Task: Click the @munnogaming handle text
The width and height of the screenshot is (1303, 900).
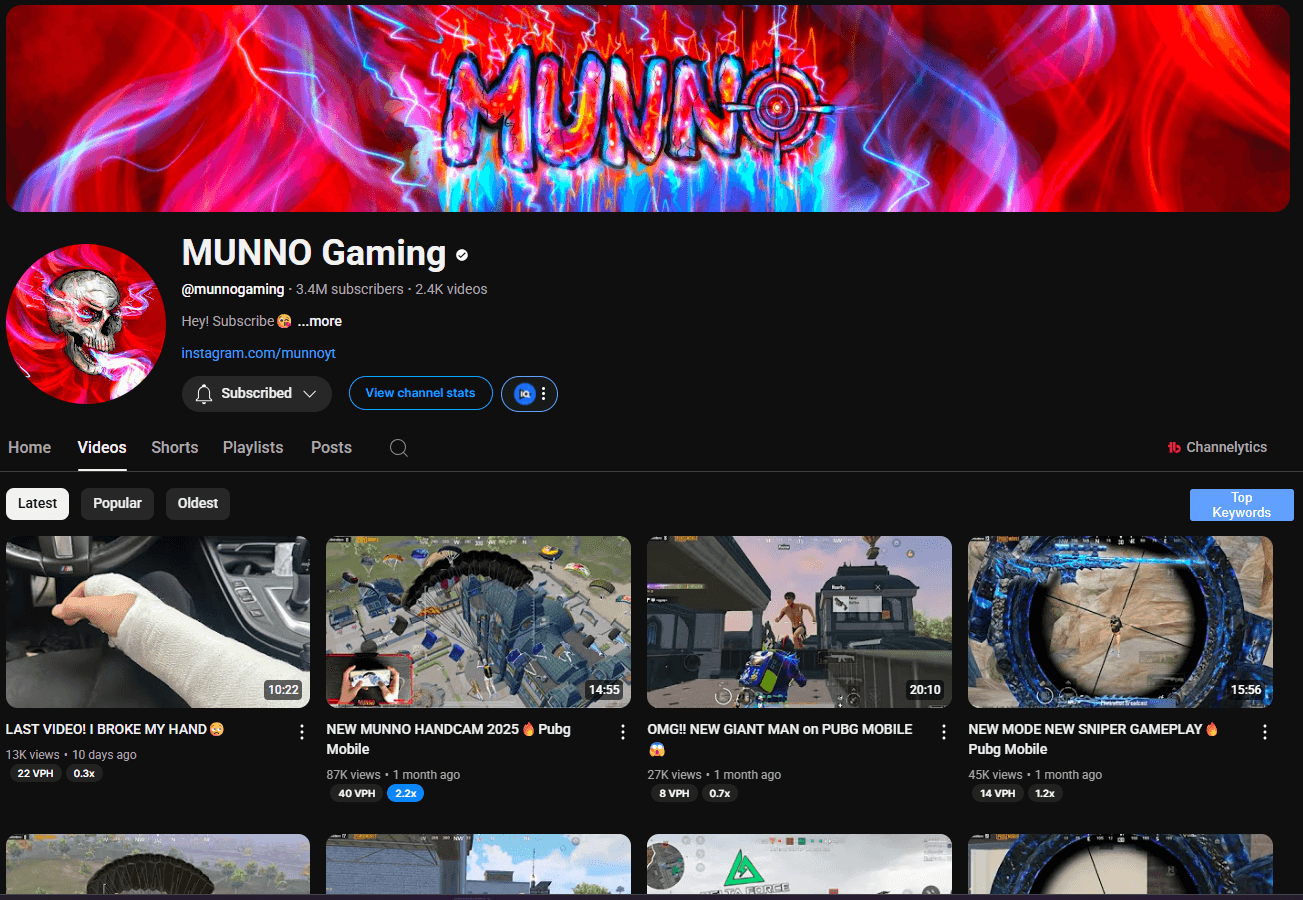Action: click(x=233, y=289)
